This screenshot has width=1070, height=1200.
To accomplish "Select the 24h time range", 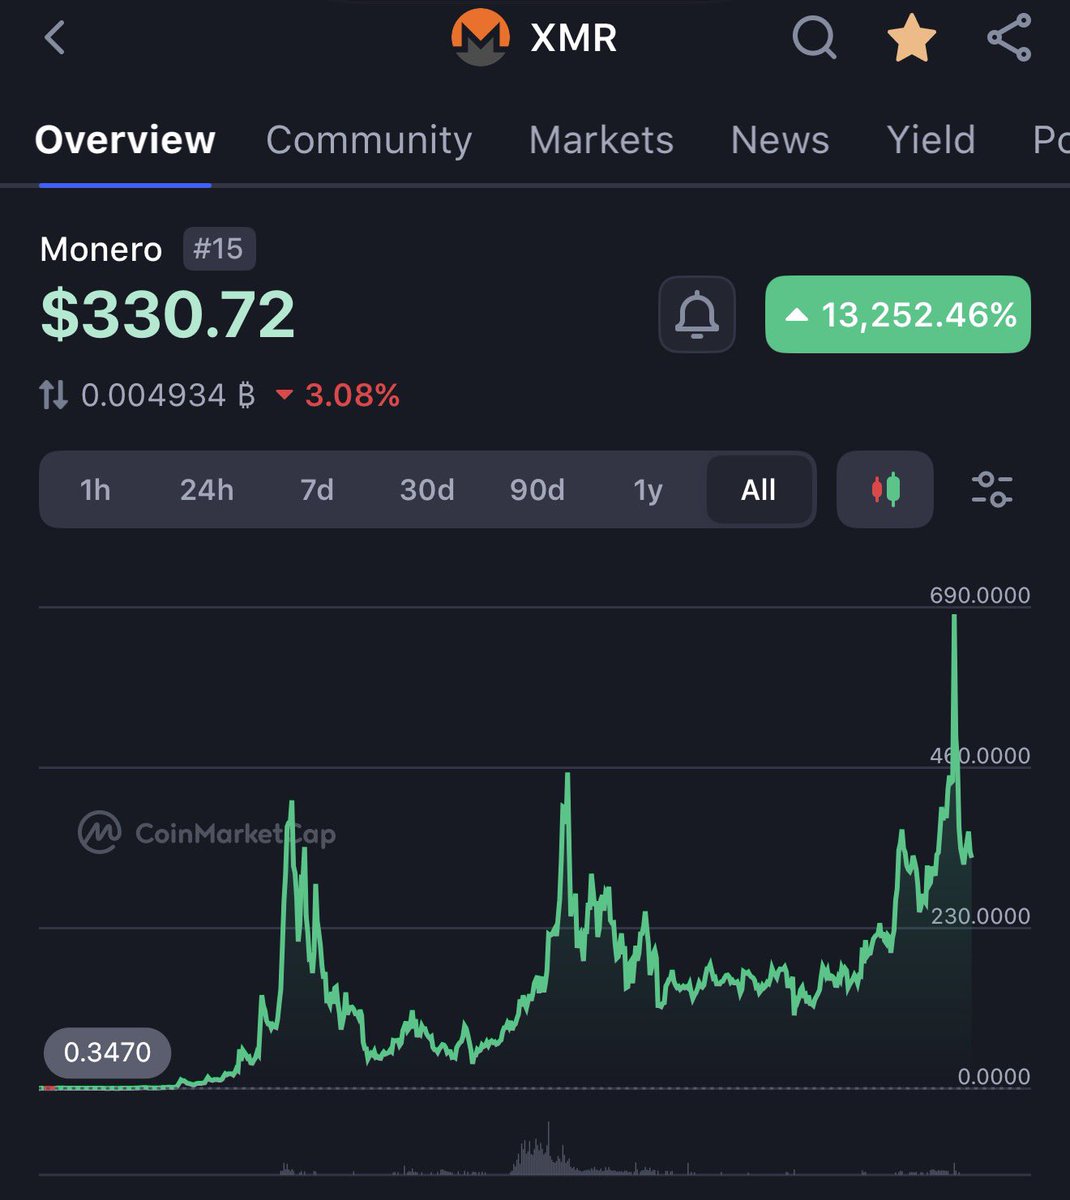I will pos(207,490).
